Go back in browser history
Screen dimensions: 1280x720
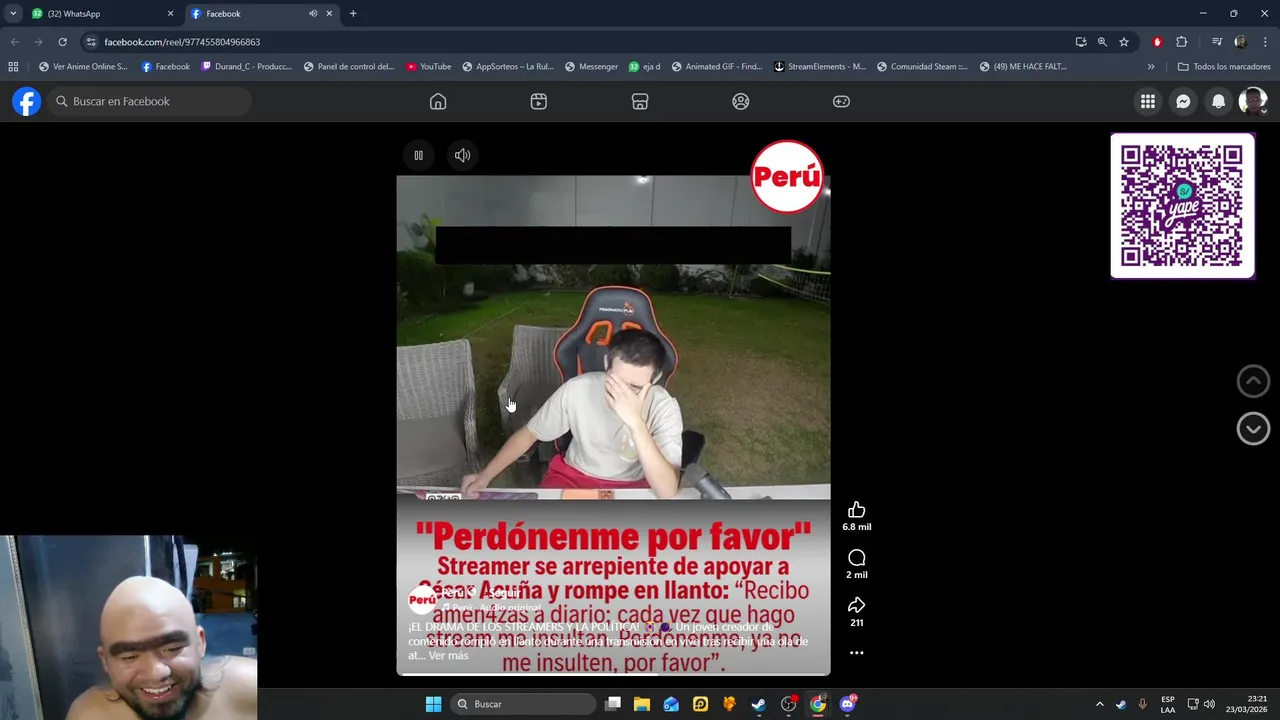pos(14,42)
